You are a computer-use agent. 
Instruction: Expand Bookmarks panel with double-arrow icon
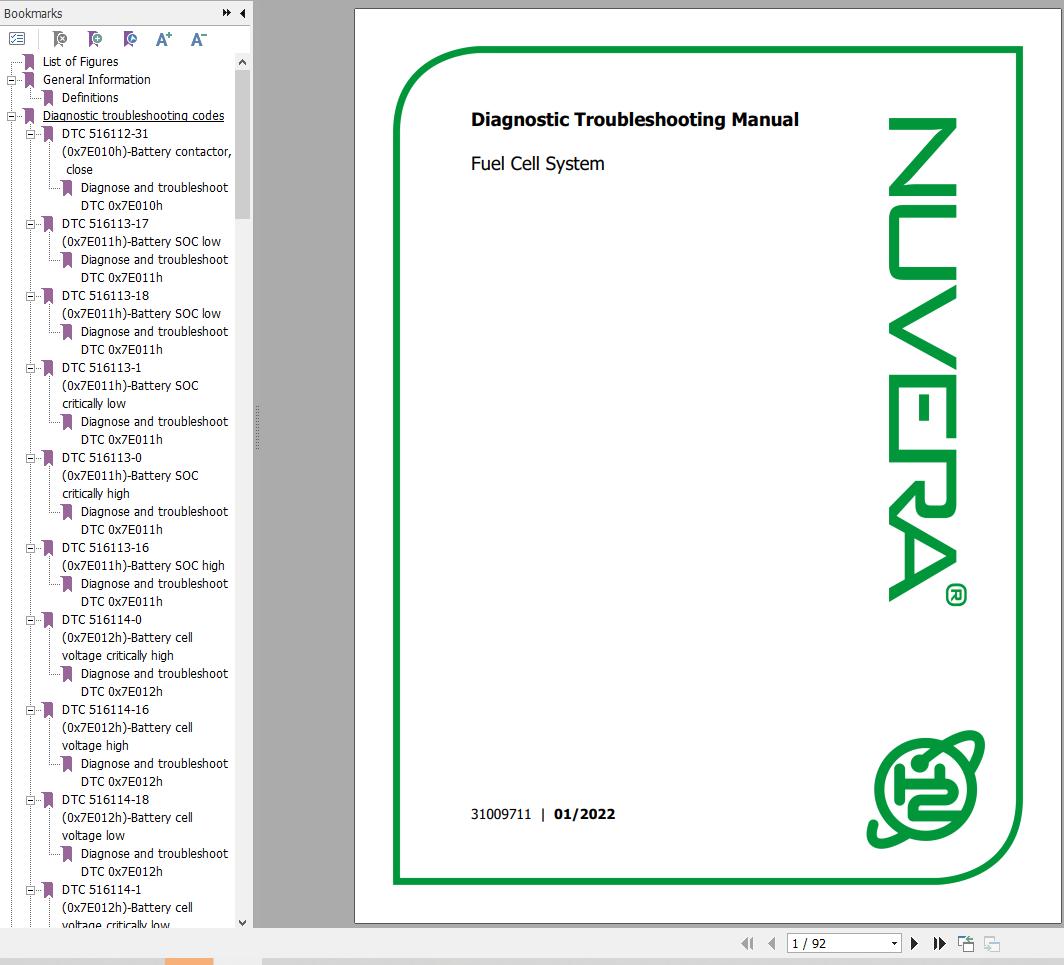coord(227,13)
